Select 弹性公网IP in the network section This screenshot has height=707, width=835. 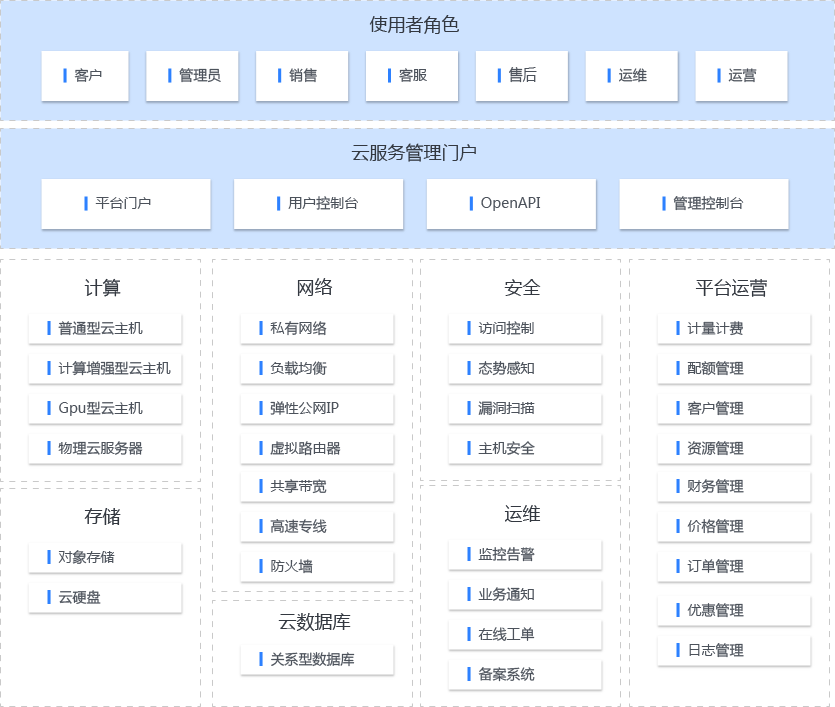click(317, 409)
